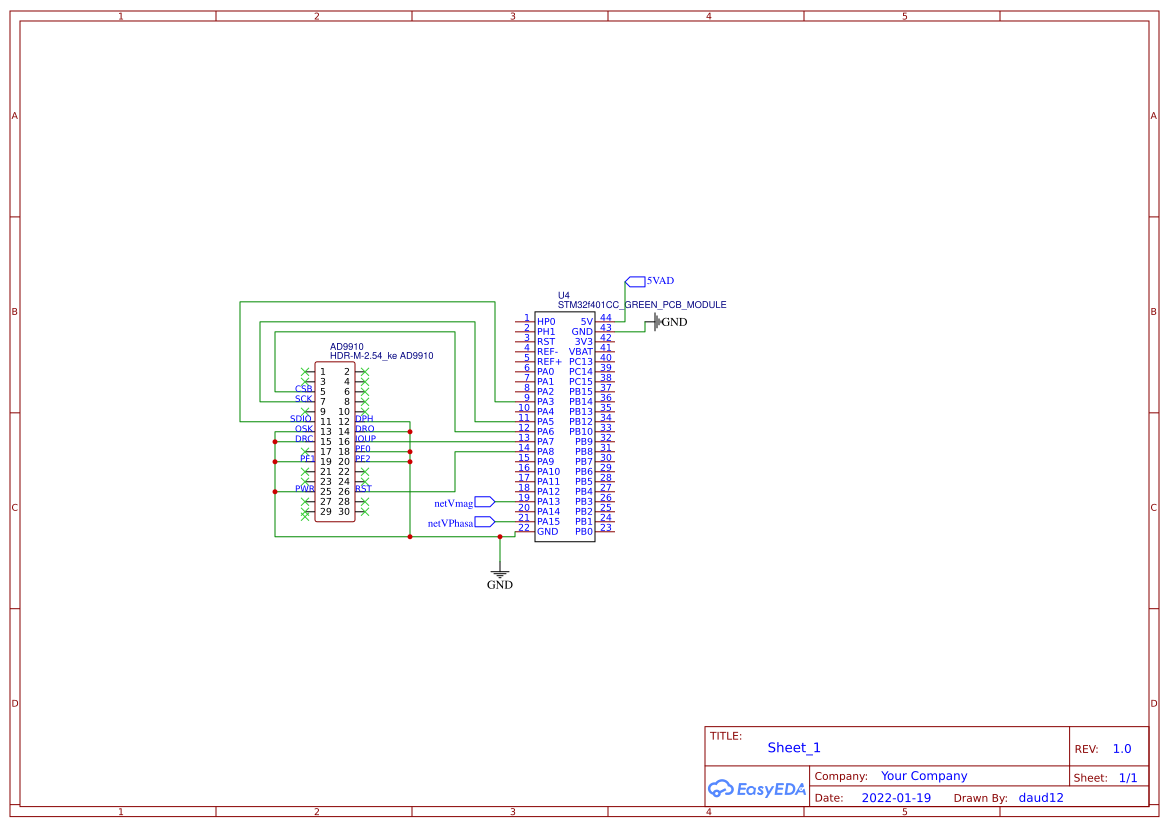
Task: Click the junction dot on the bottom GND wire
Action: point(500,536)
